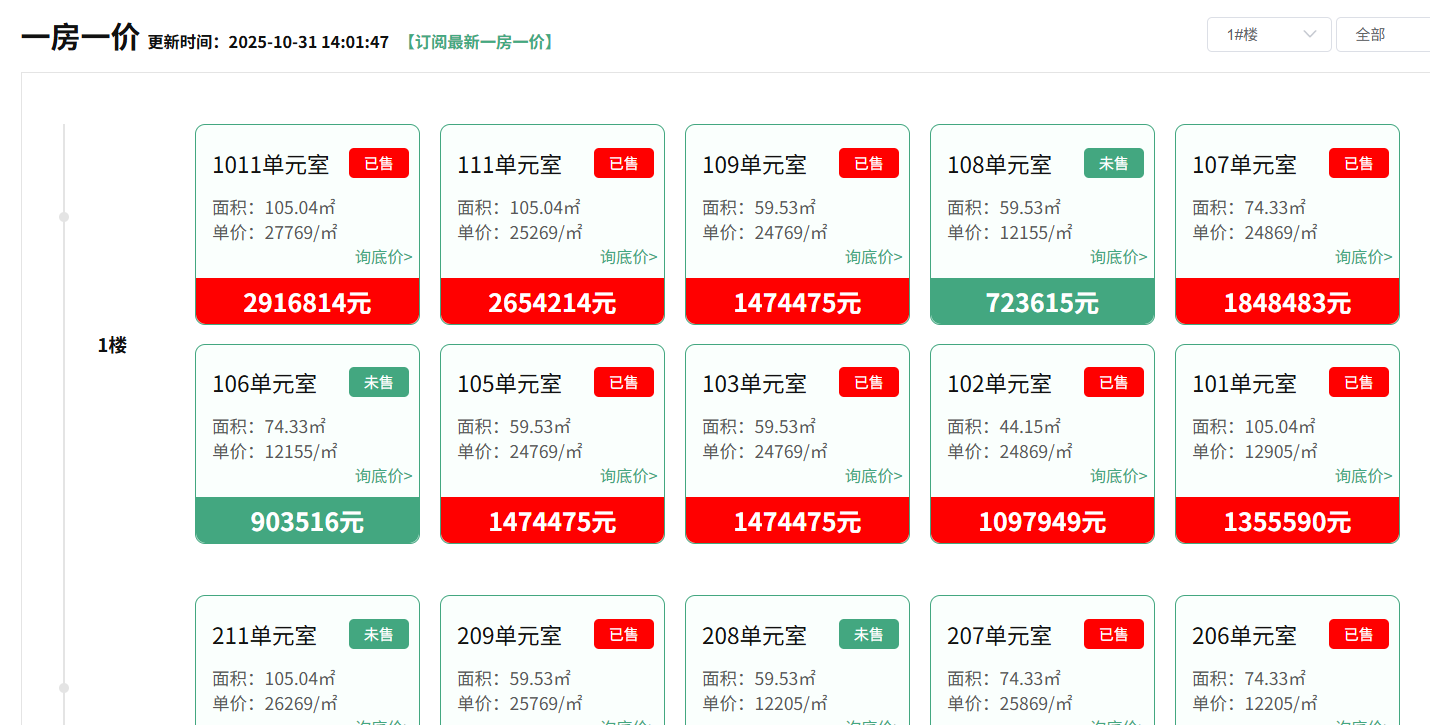Select the 2916814元 red price bar
Viewport: 1430px width, 725px height.
click(x=307, y=302)
